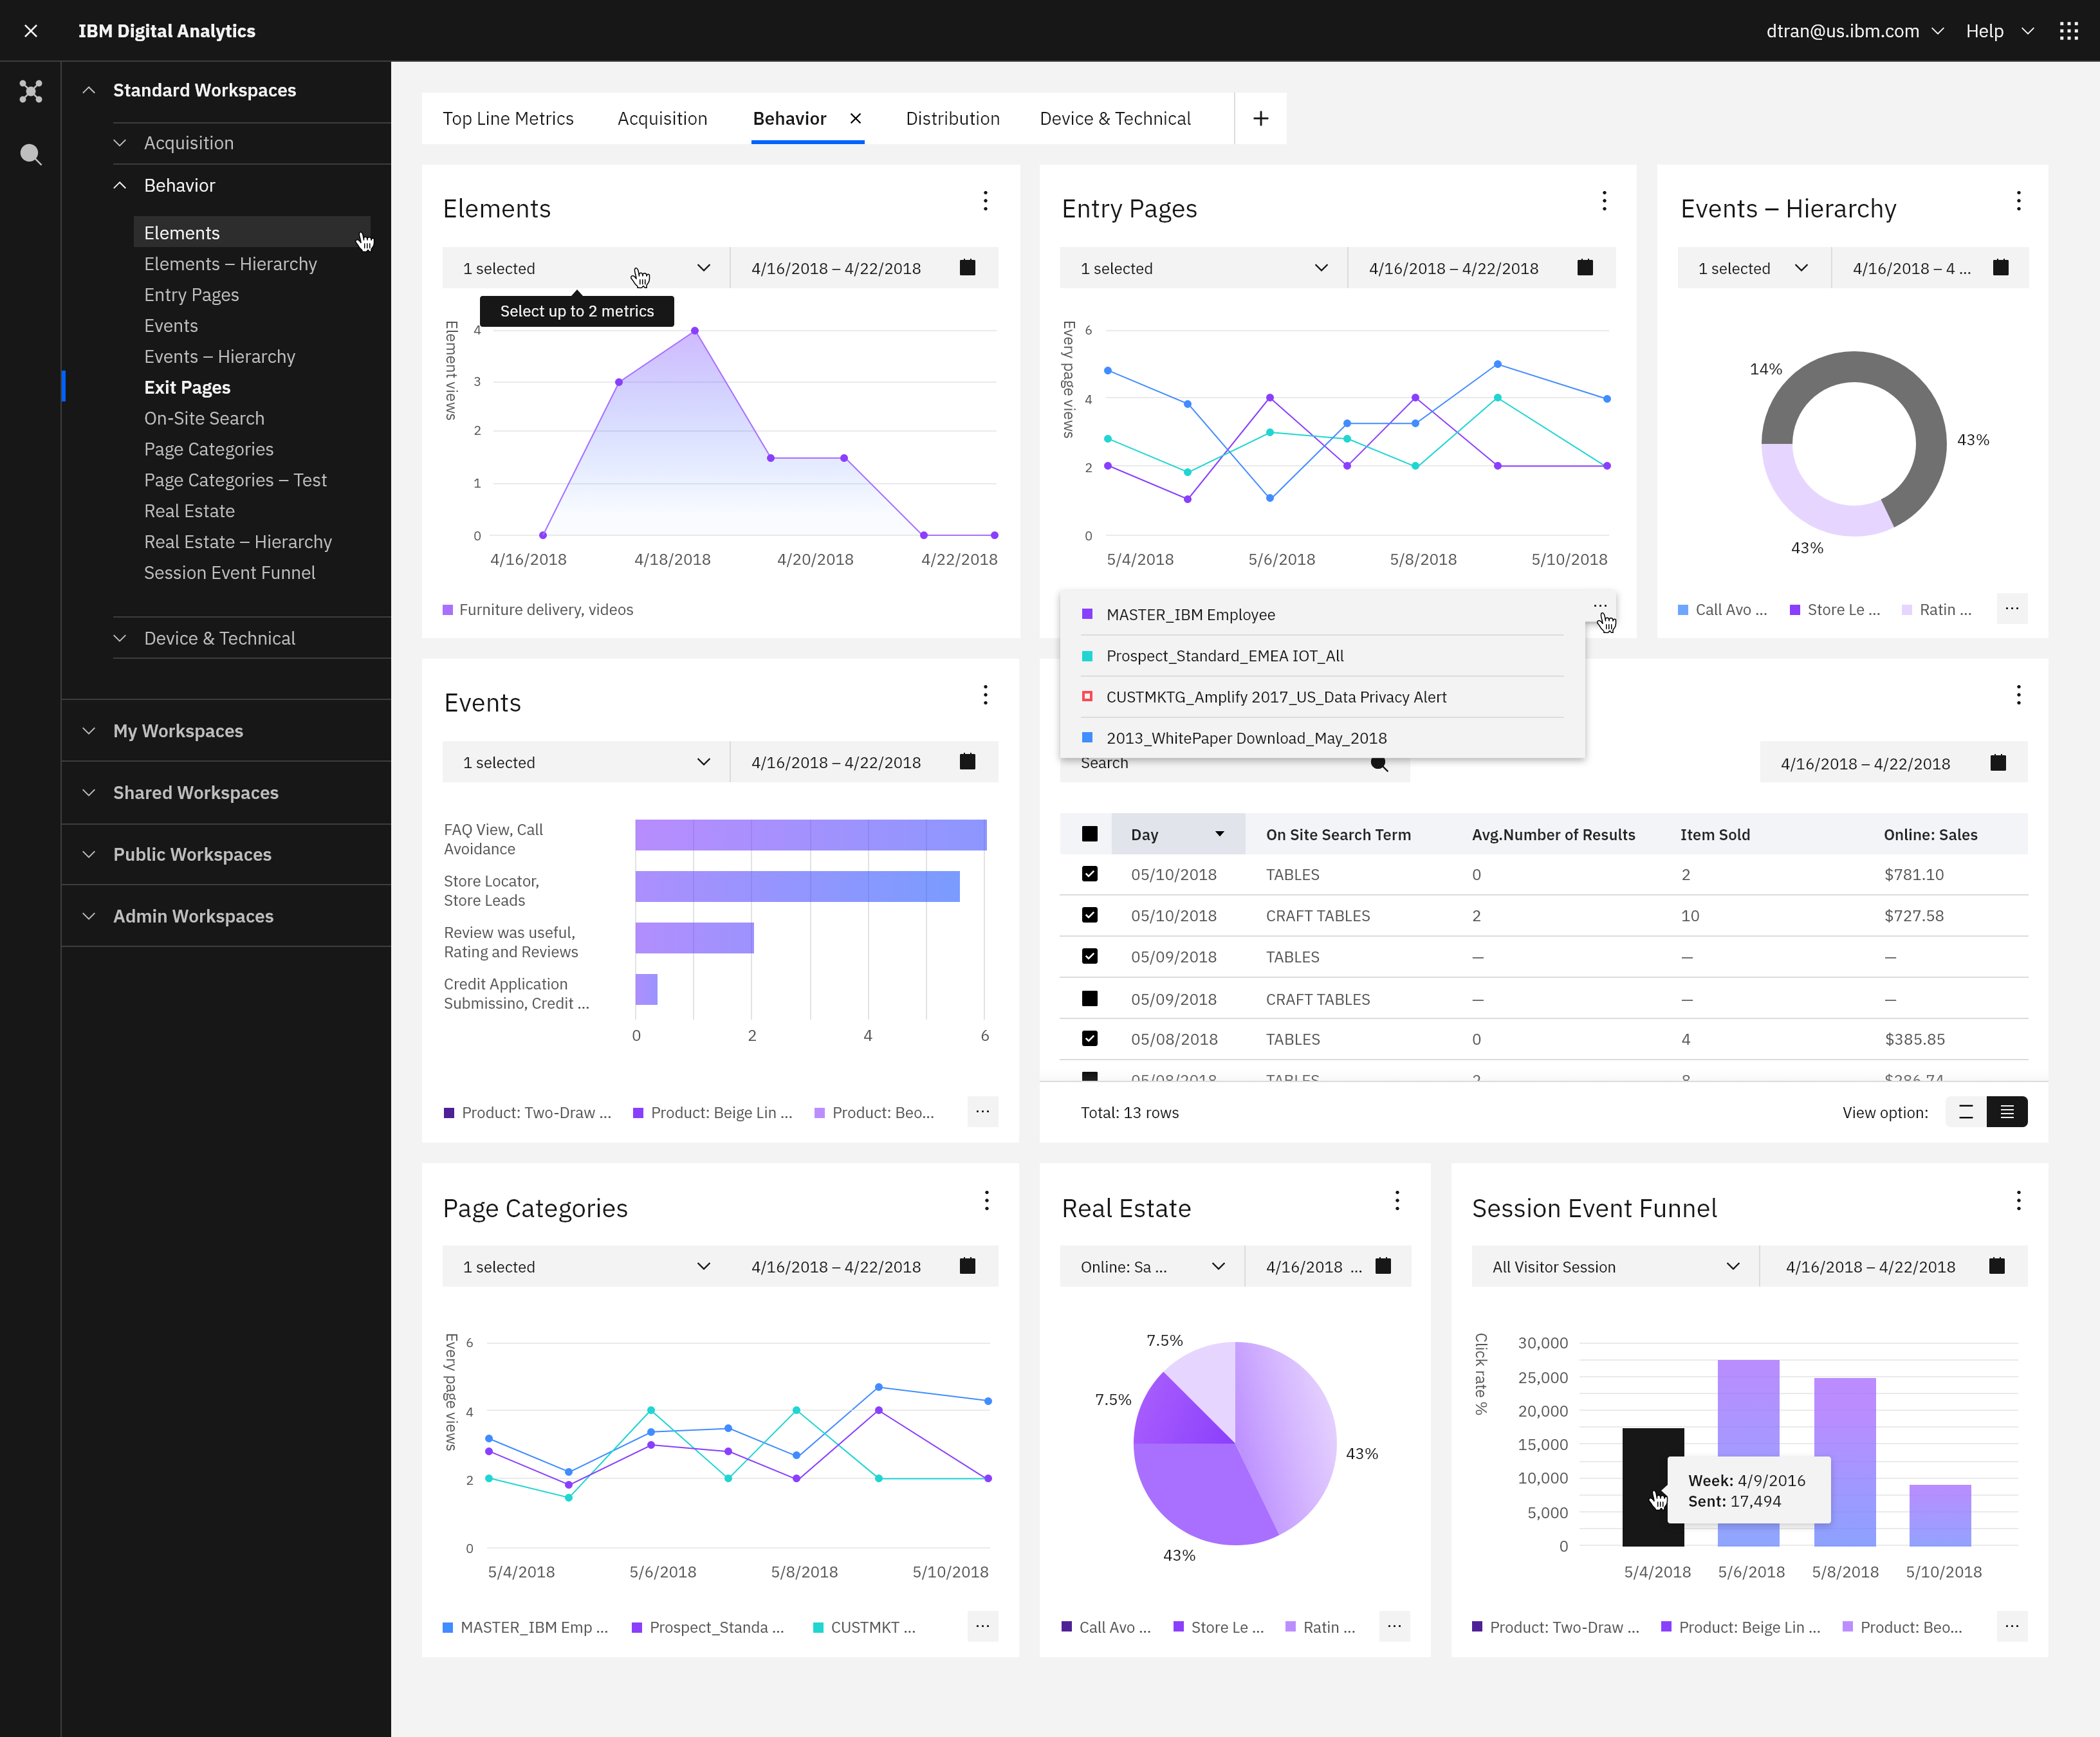Expand the Device & Technical sidebar group
Image resolution: width=2100 pixels, height=1737 pixels.
point(120,638)
